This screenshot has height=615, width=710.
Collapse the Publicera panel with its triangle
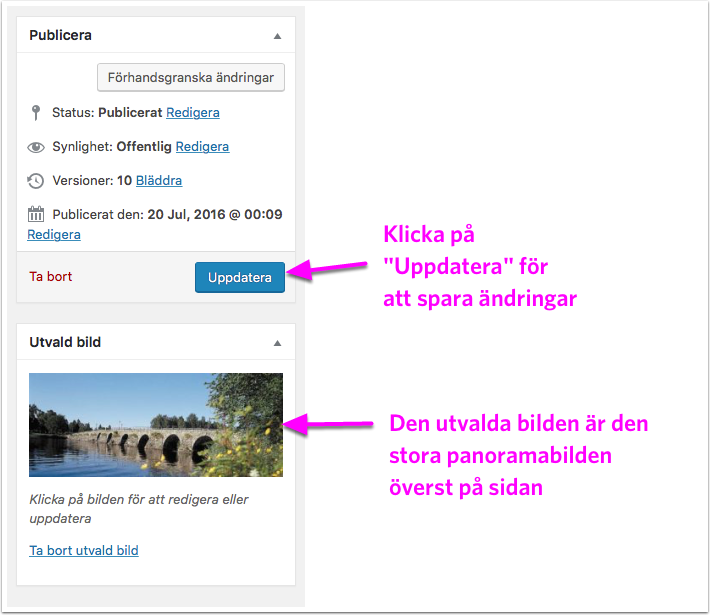coord(277,36)
